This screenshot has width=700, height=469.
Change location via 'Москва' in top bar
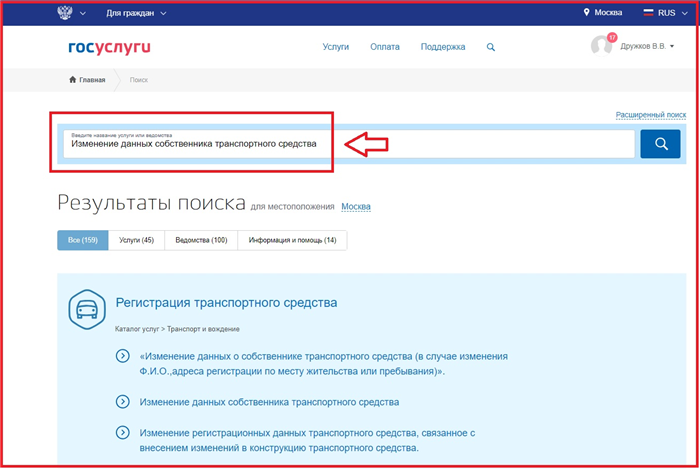pos(608,12)
